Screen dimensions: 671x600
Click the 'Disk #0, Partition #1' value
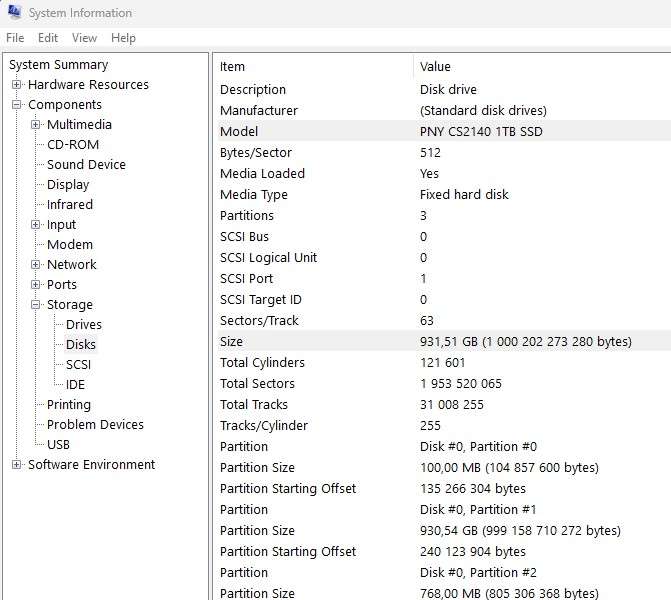point(478,509)
